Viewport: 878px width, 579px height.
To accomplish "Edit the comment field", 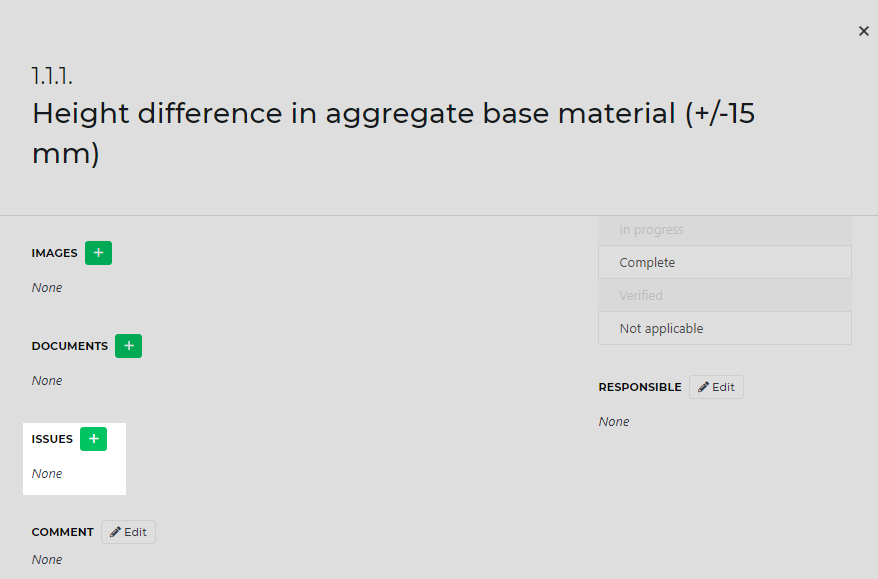I will click(x=128, y=532).
